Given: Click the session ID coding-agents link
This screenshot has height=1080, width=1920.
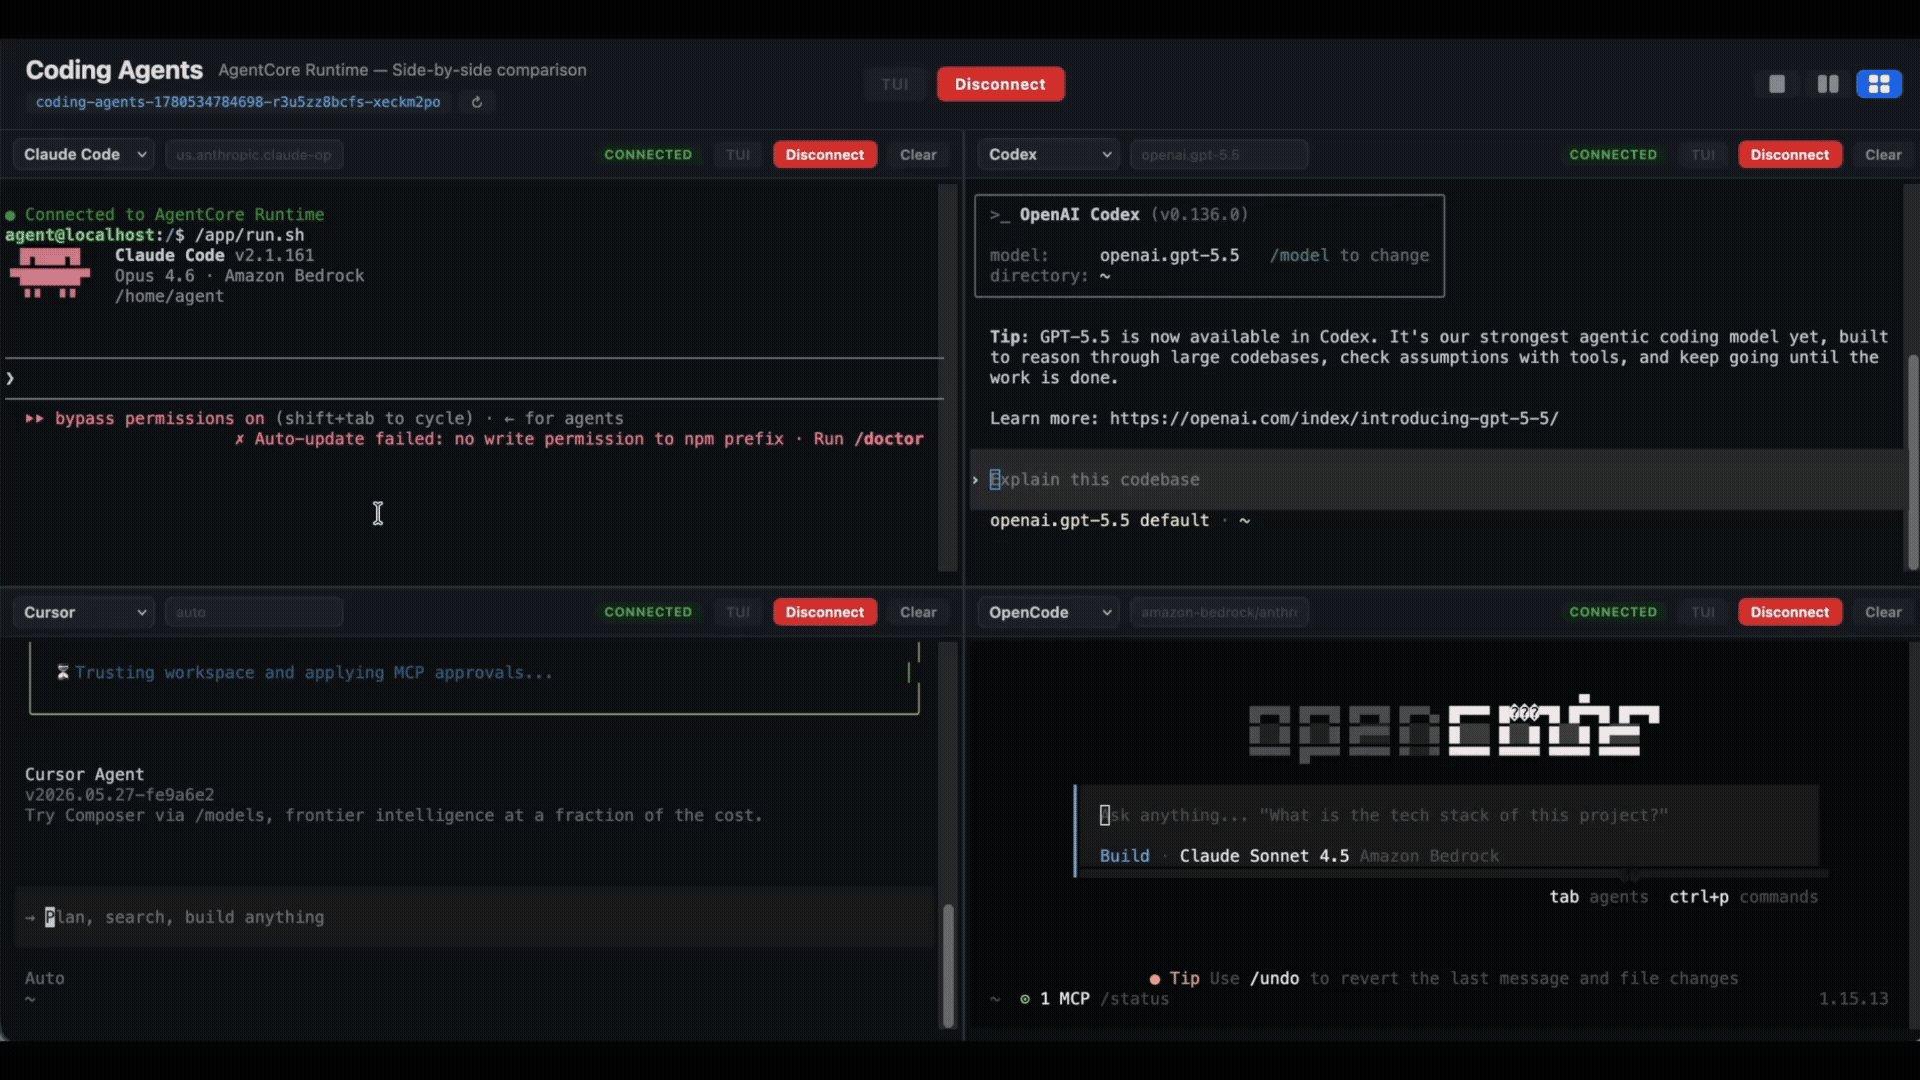Looking at the screenshot, I should tap(238, 102).
